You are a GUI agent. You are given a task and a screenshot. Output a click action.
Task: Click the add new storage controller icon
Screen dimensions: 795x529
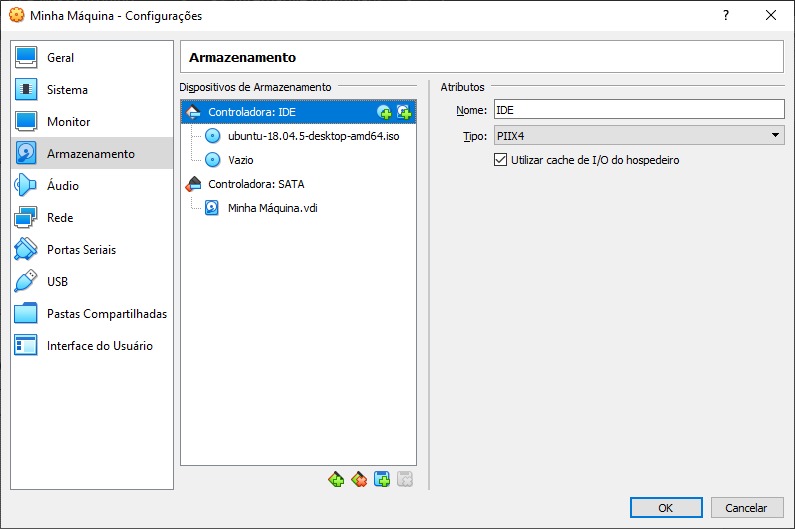pyautogui.click(x=336, y=480)
